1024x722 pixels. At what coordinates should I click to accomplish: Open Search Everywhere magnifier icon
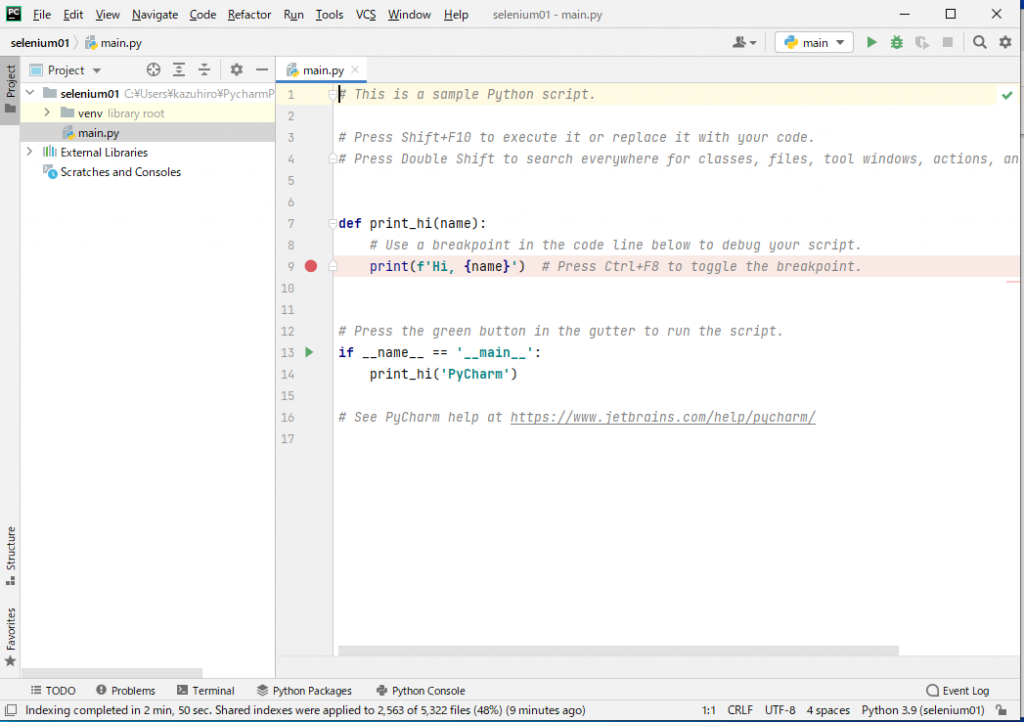coord(980,42)
